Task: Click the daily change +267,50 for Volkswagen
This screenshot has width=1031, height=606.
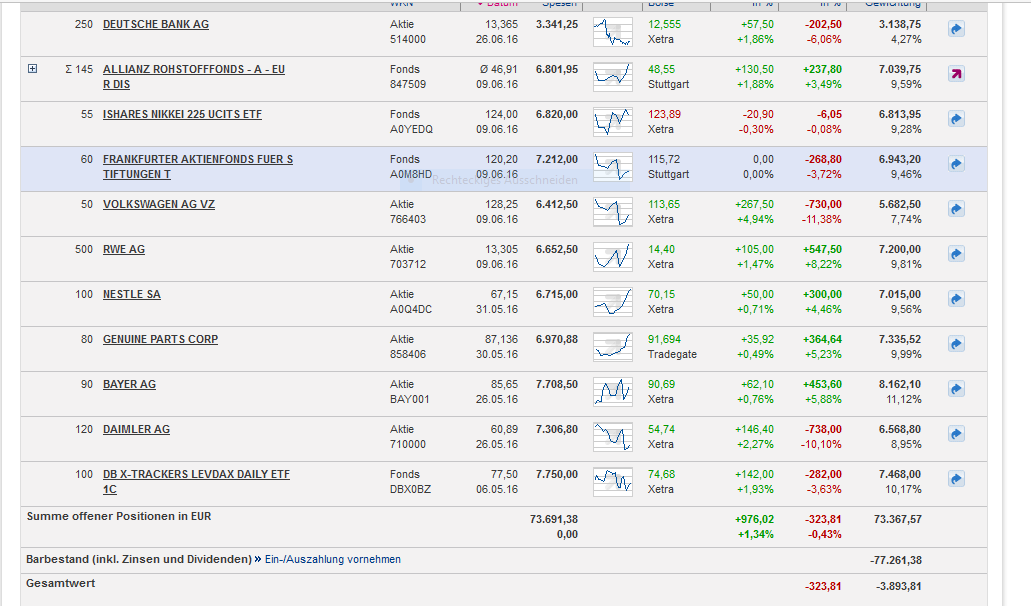Action: click(754, 204)
